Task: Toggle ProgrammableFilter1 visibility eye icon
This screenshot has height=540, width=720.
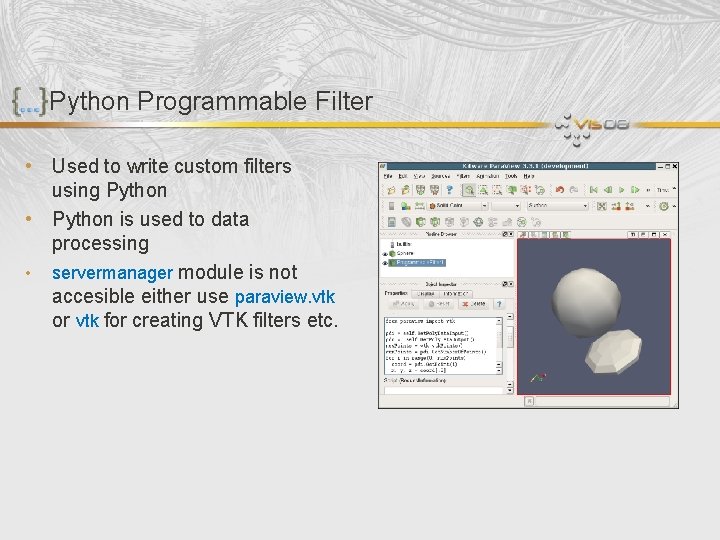Action: tap(385, 263)
